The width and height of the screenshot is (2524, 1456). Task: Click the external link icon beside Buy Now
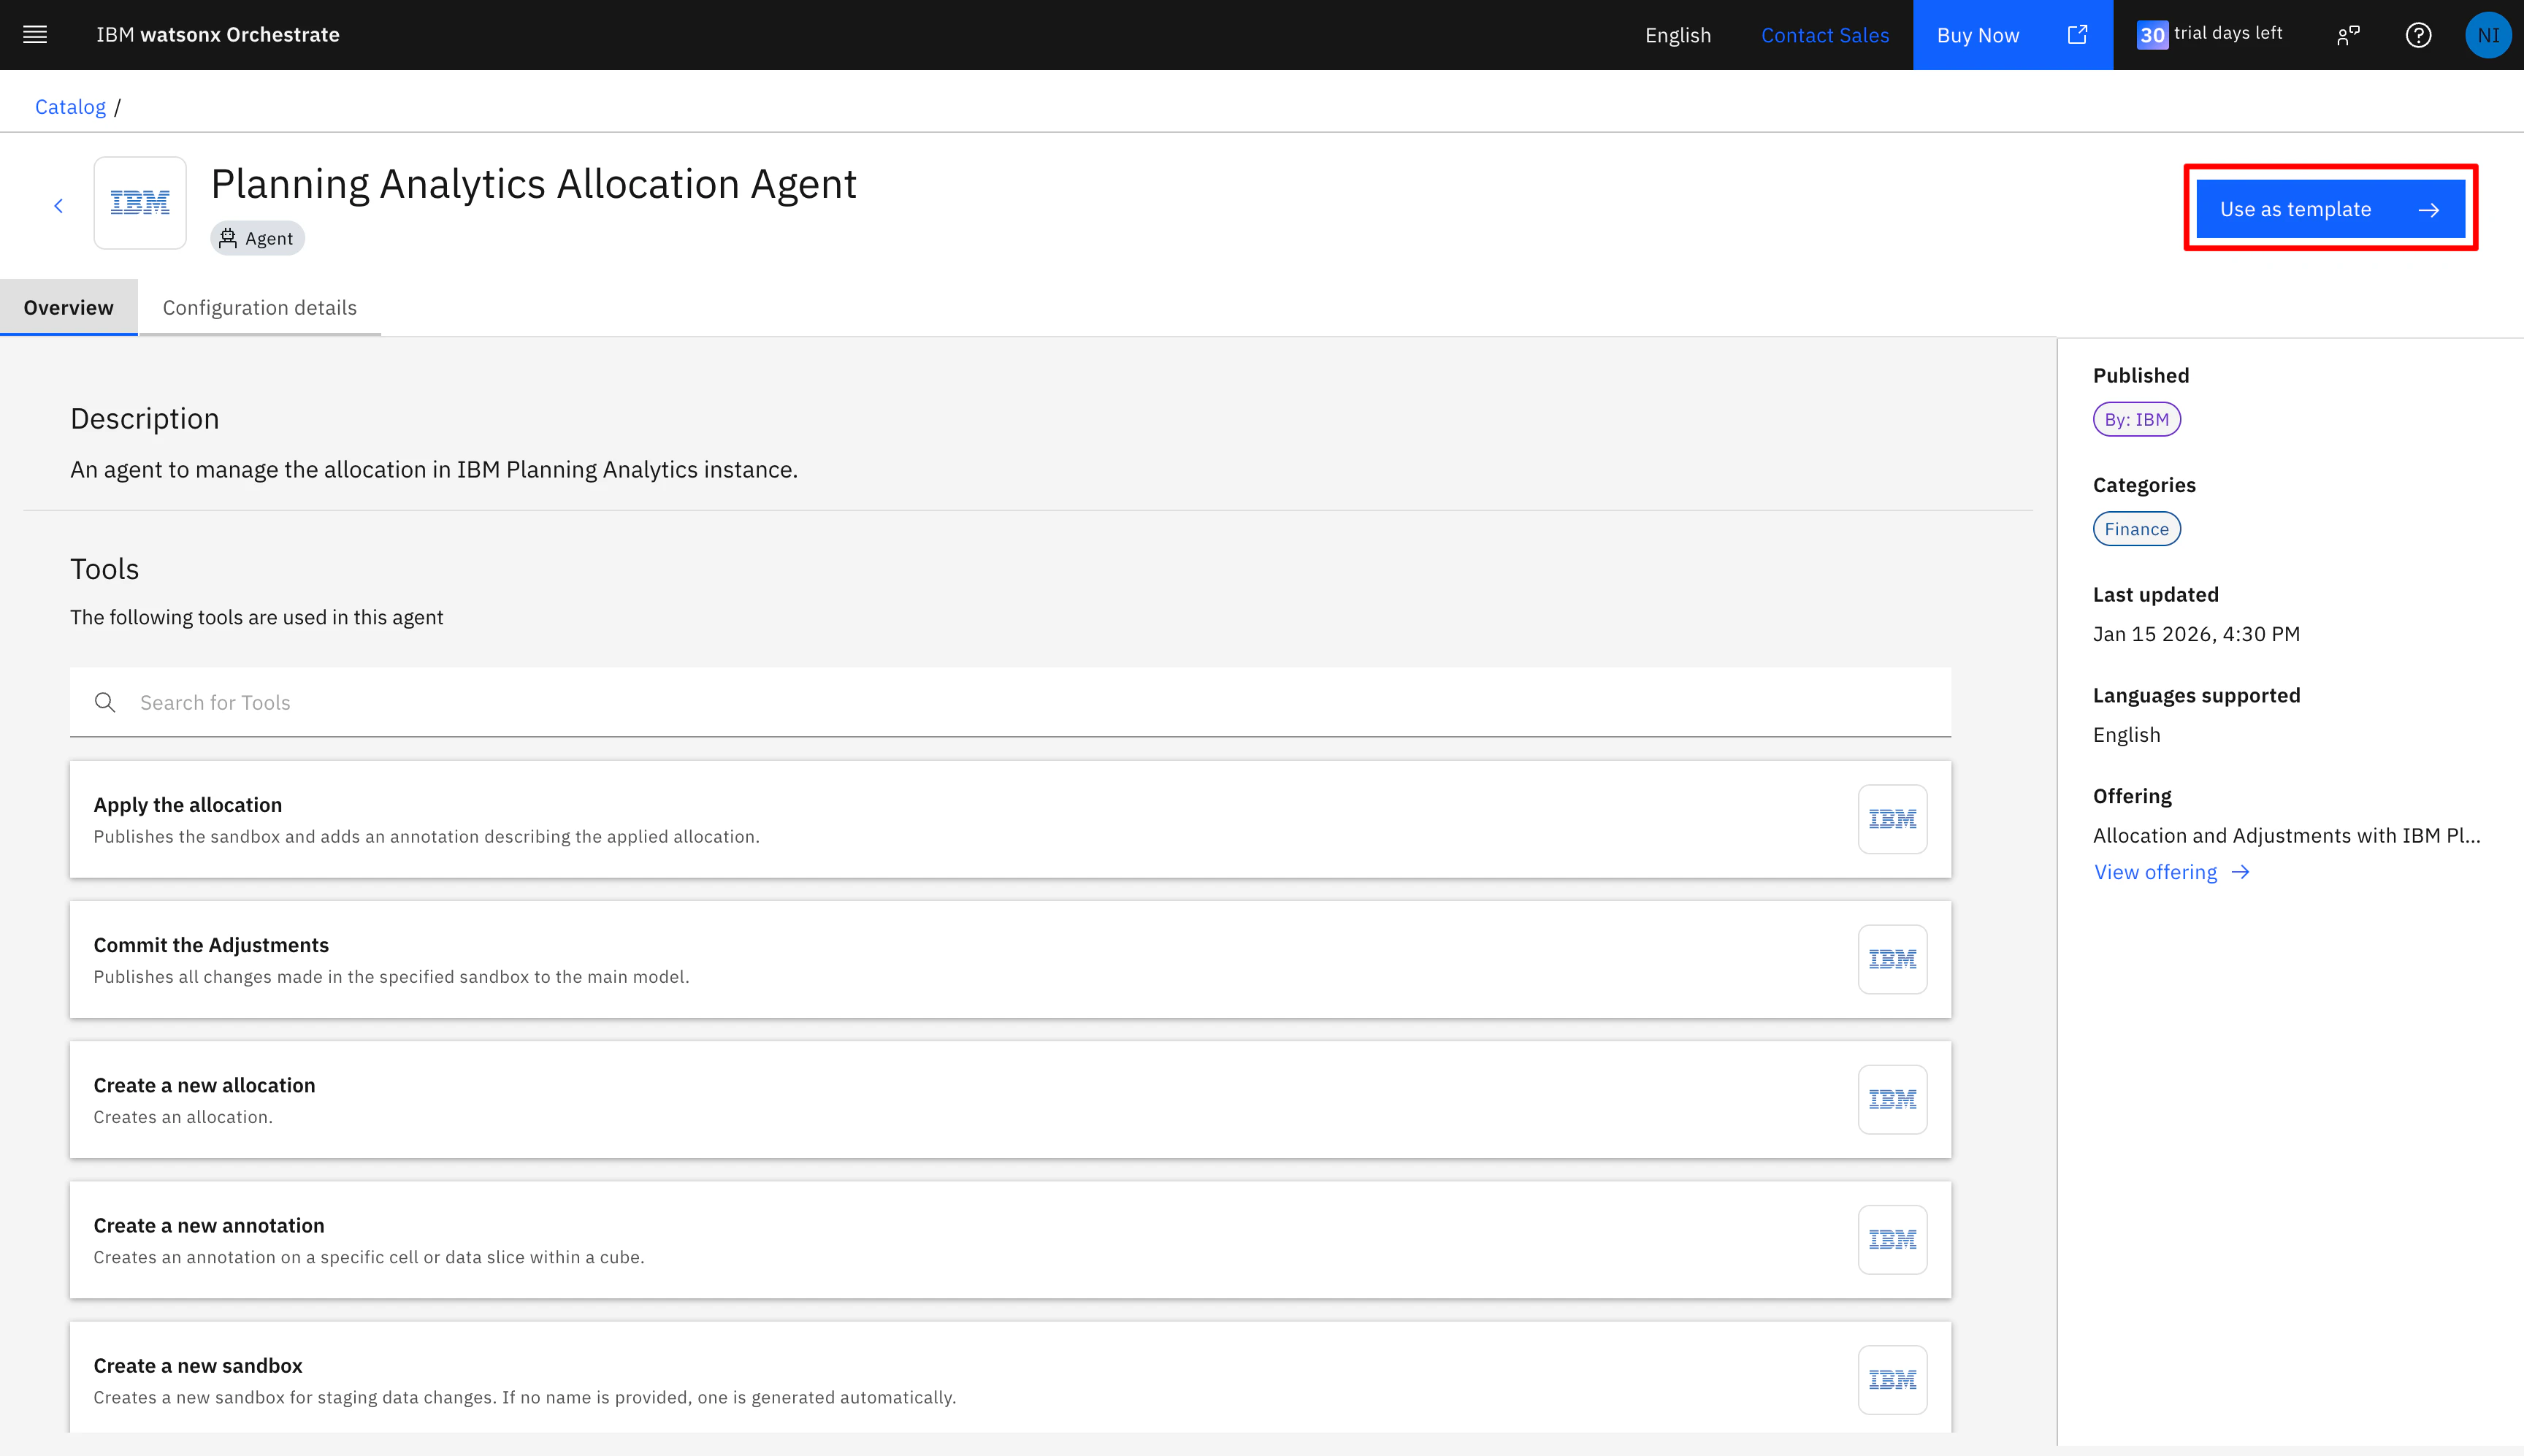point(2077,35)
